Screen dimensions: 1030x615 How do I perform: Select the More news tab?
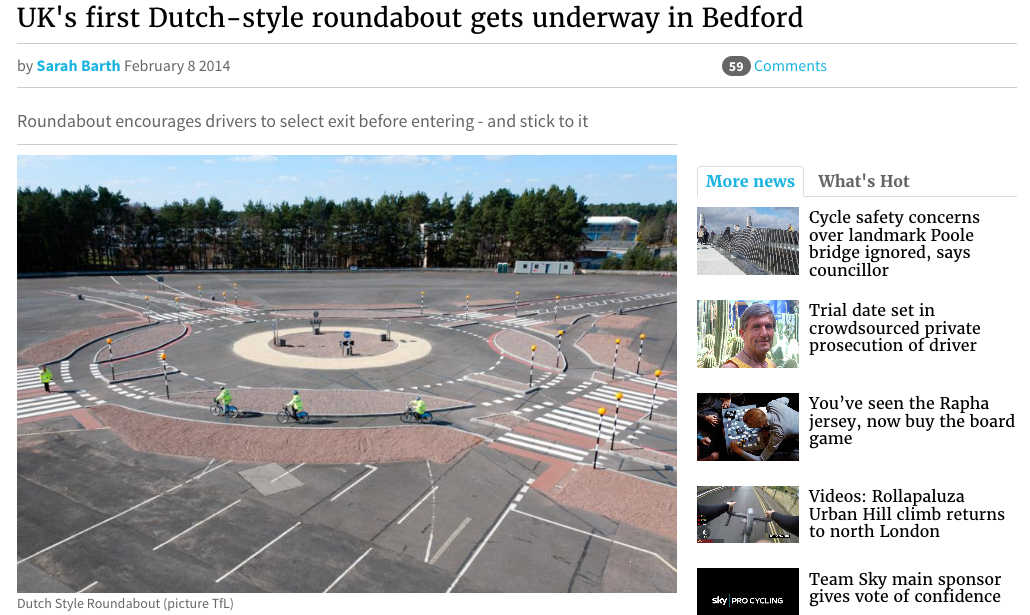pos(750,181)
